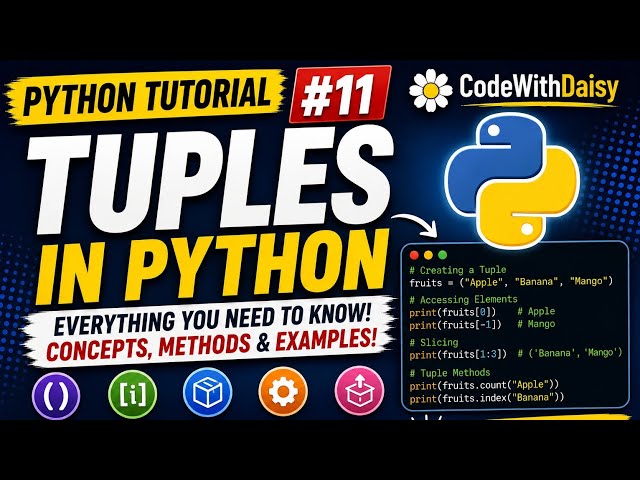
Task: Click the print(fruits[0]) code line
Action: pyautogui.click(x=452, y=312)
